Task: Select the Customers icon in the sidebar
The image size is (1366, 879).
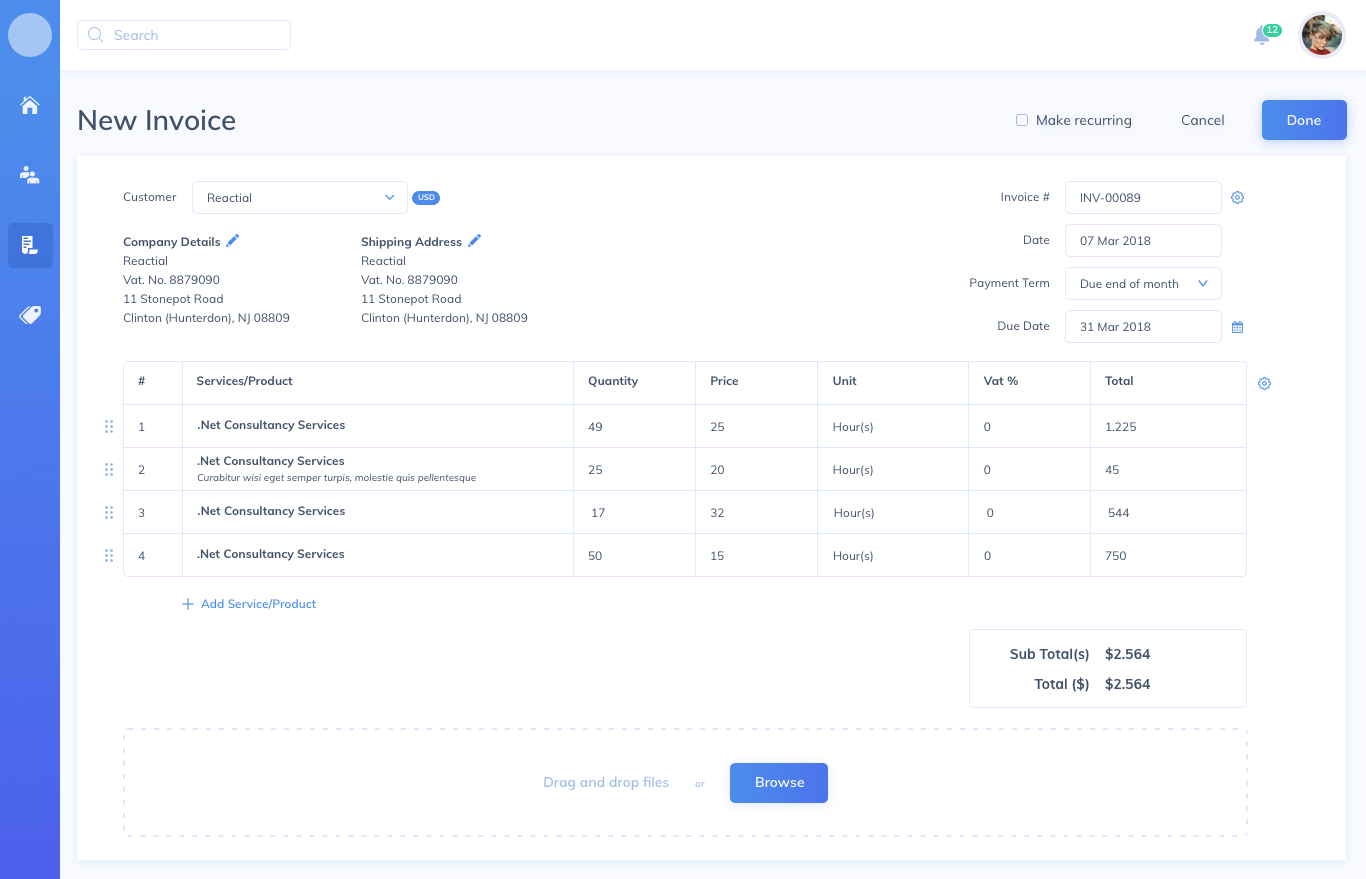Action: point(30,175)
